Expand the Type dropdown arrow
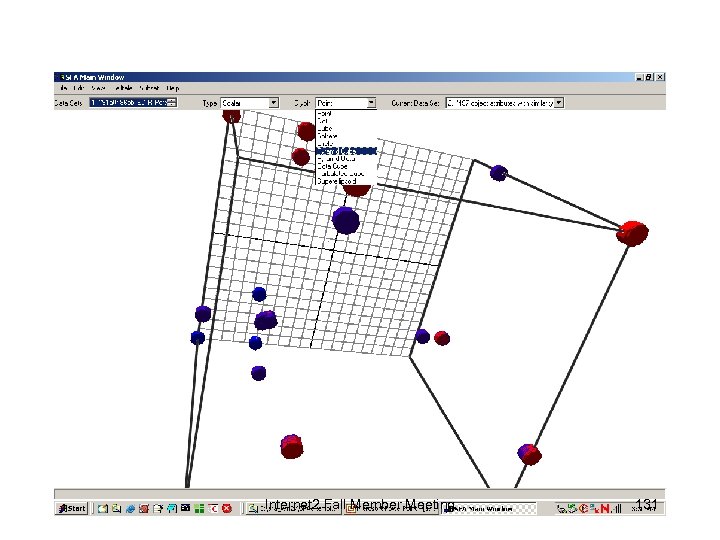The image size is (720, 540). click(274, 103)
